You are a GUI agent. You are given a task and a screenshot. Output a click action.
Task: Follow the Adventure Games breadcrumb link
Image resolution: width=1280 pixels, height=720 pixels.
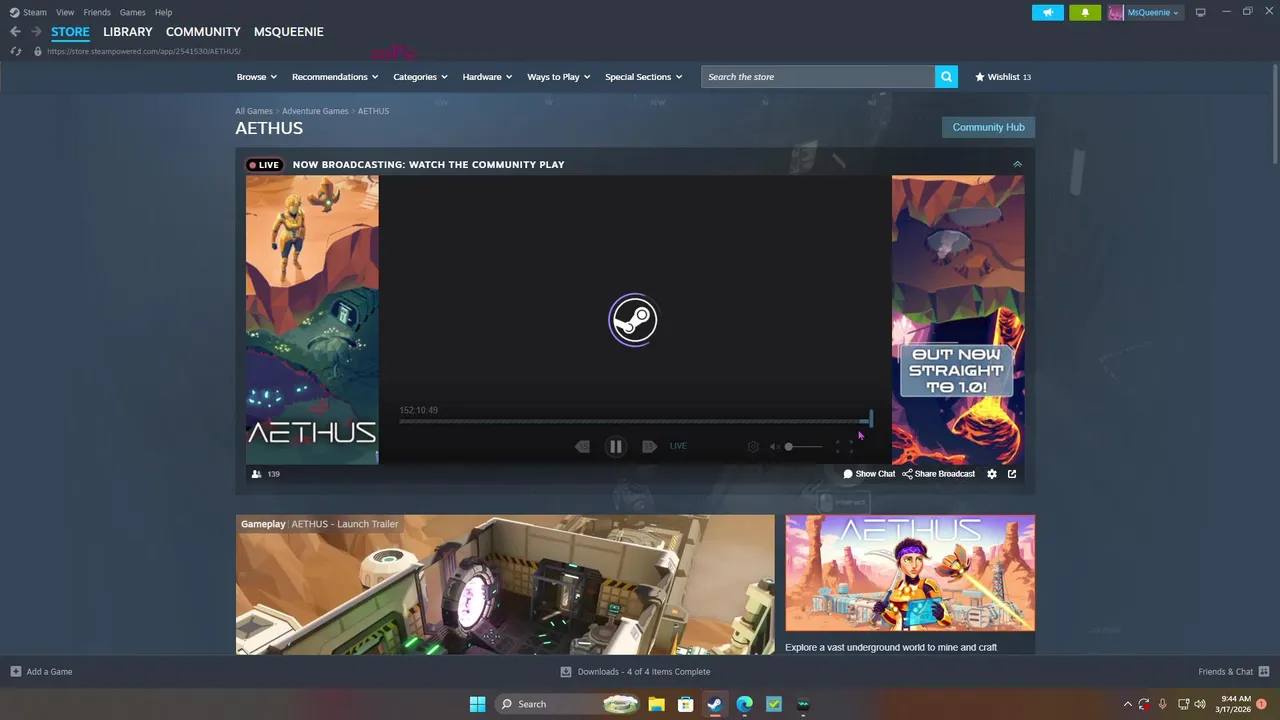tap(315, 111)
